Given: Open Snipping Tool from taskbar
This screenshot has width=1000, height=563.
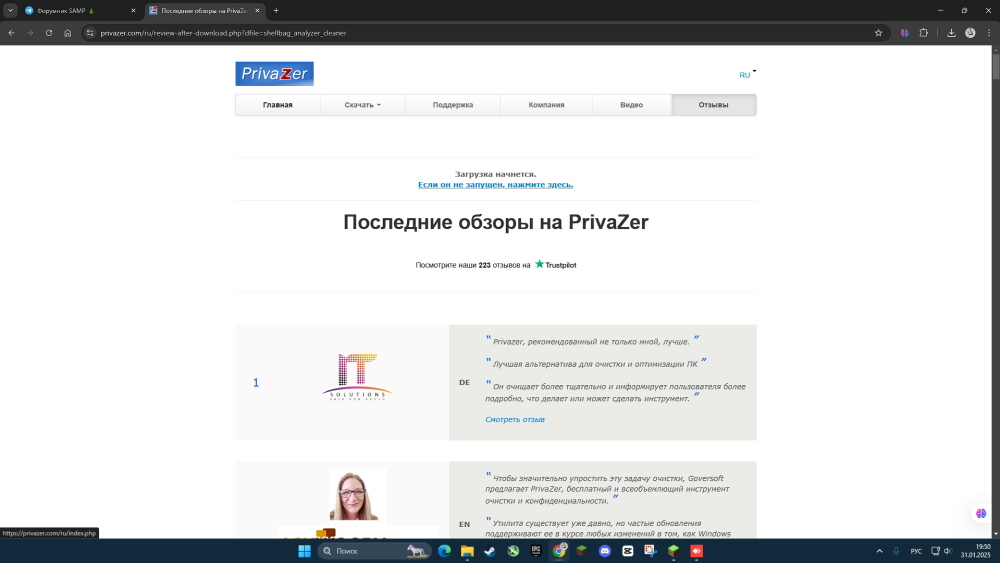Looking at the screenshot, I should tap(651, 551).
